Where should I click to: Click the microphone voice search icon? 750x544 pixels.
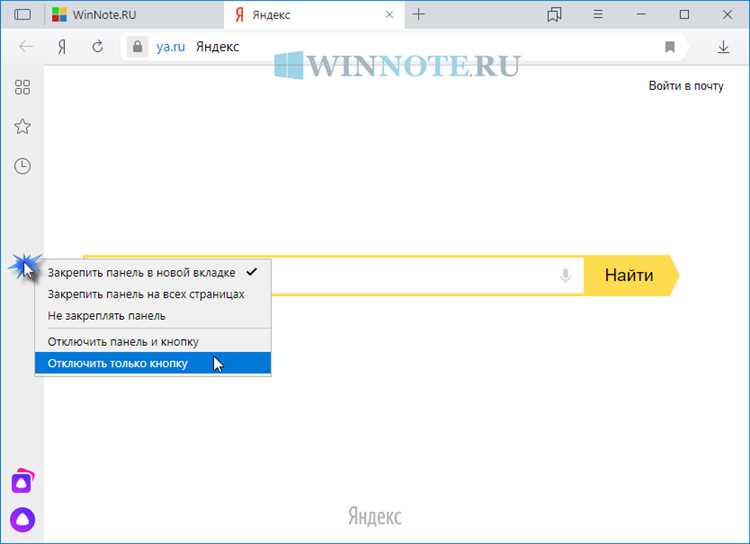pyautogui.click(x=566, y=276)
